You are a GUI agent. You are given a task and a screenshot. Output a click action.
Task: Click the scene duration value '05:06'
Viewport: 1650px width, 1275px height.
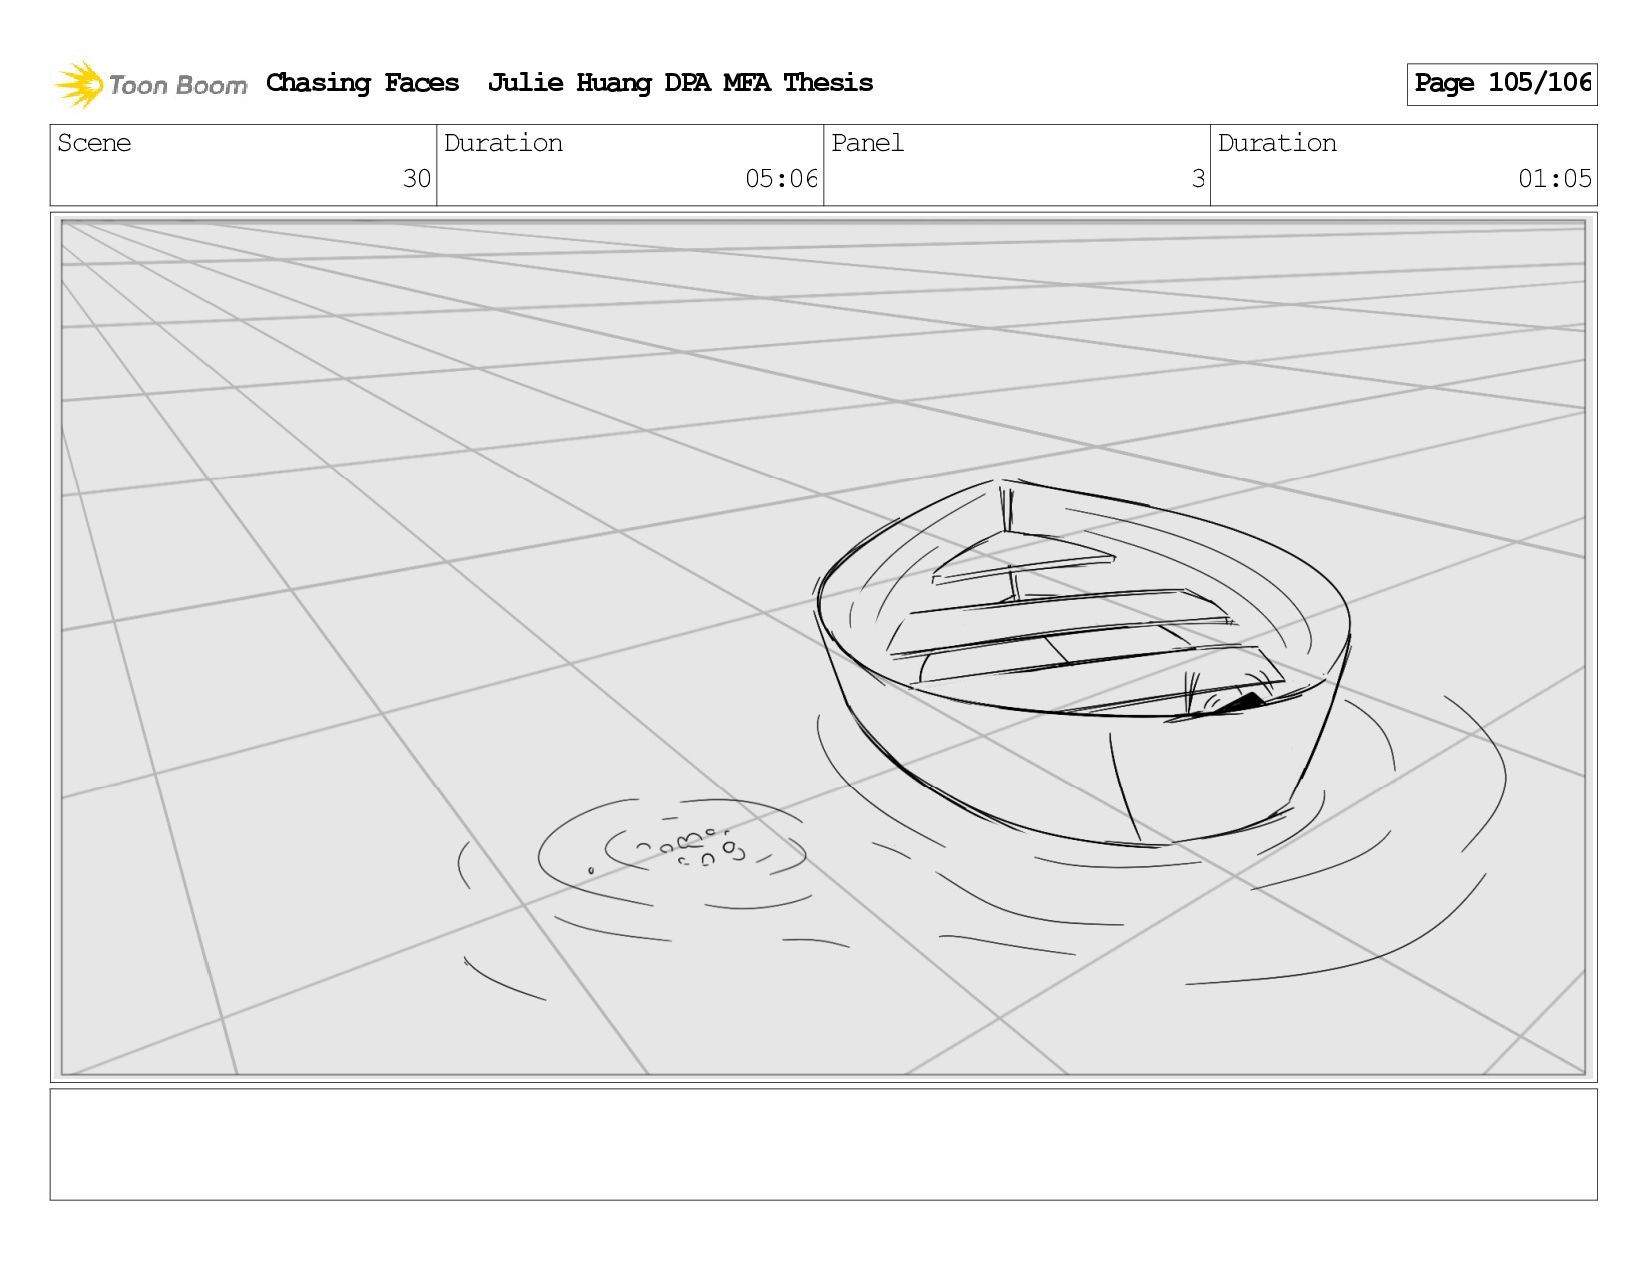coord(781,179)
